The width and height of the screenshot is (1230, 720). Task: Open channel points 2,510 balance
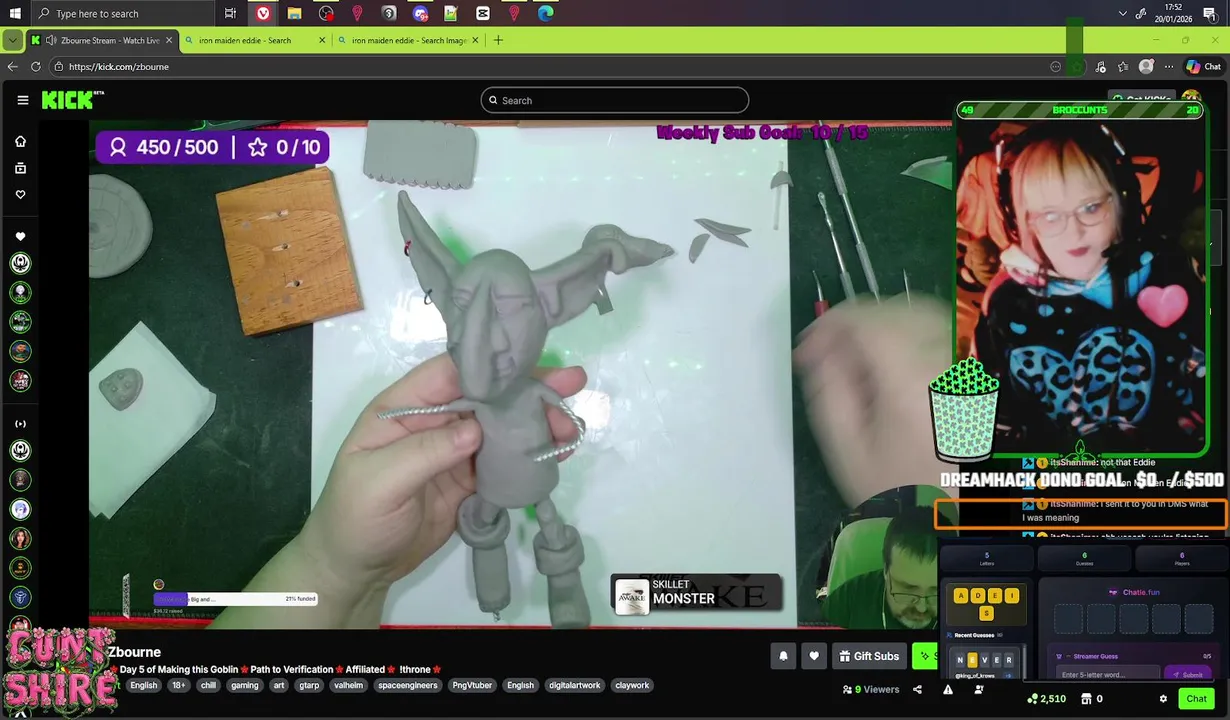point(1045,699)
